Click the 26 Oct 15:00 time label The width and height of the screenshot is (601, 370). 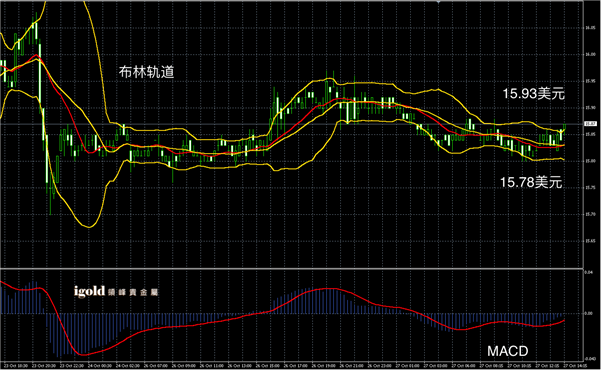268,366
